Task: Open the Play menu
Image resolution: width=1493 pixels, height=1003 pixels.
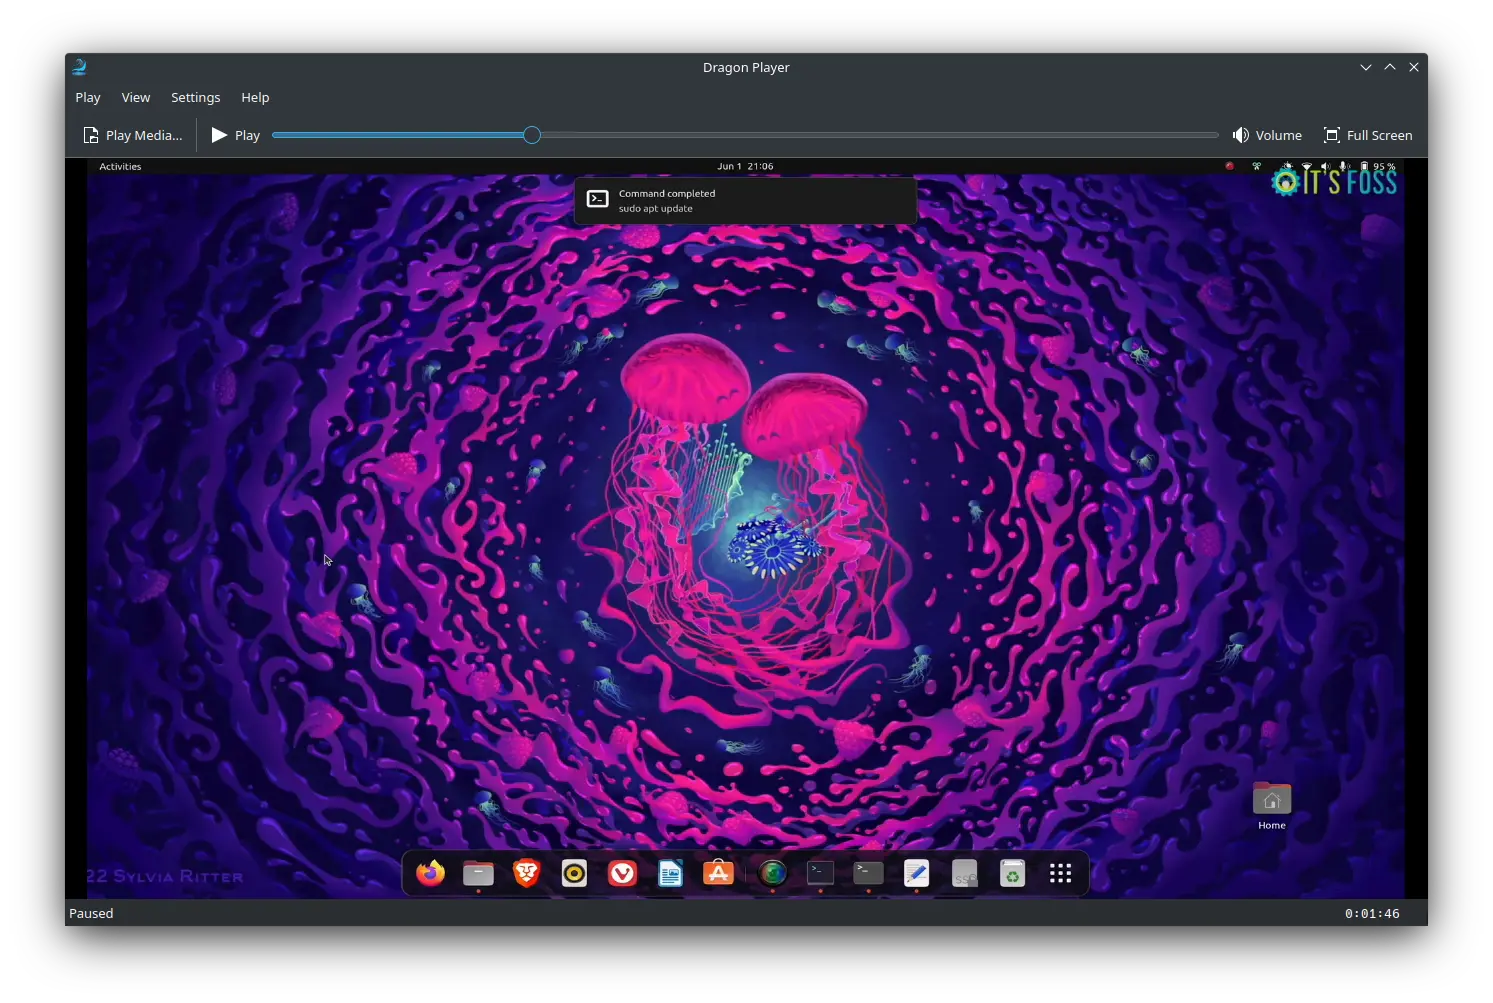Action: pyautogui.click(x=88, y=97)
